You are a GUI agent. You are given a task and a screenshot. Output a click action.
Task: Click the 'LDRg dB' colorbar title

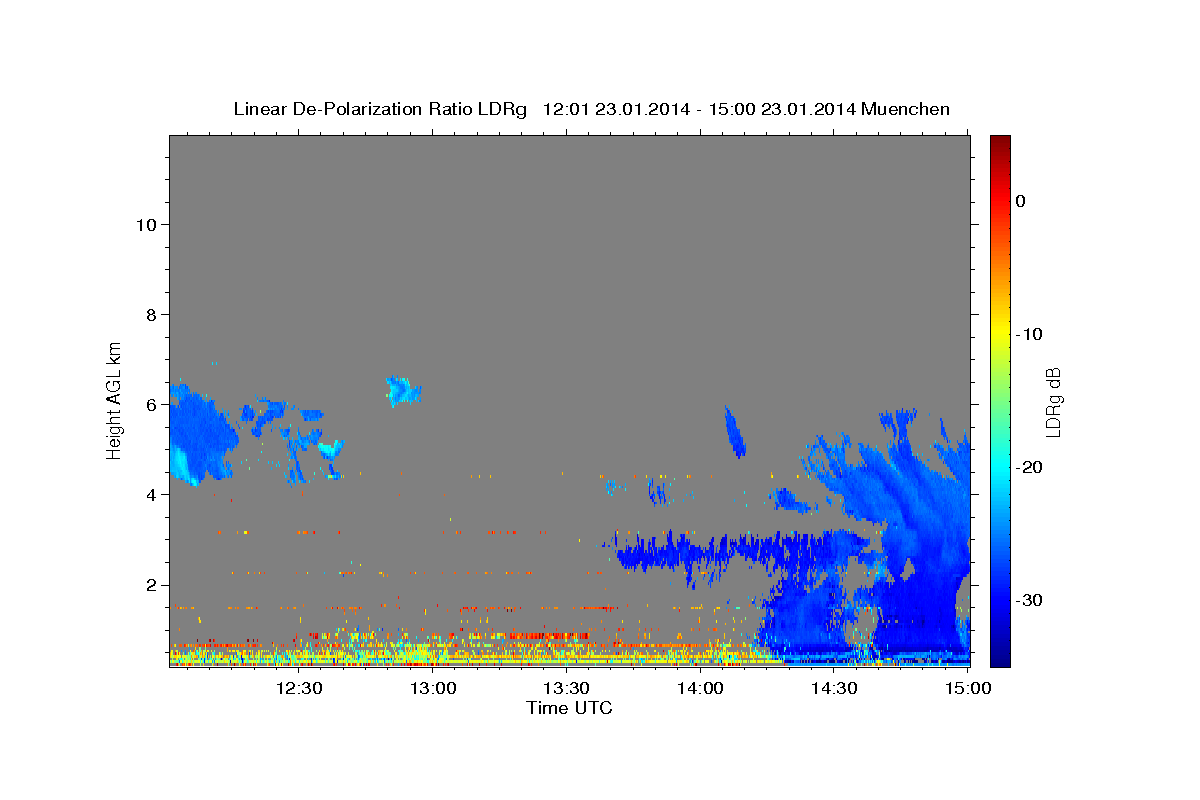[x=1053, y=401]
